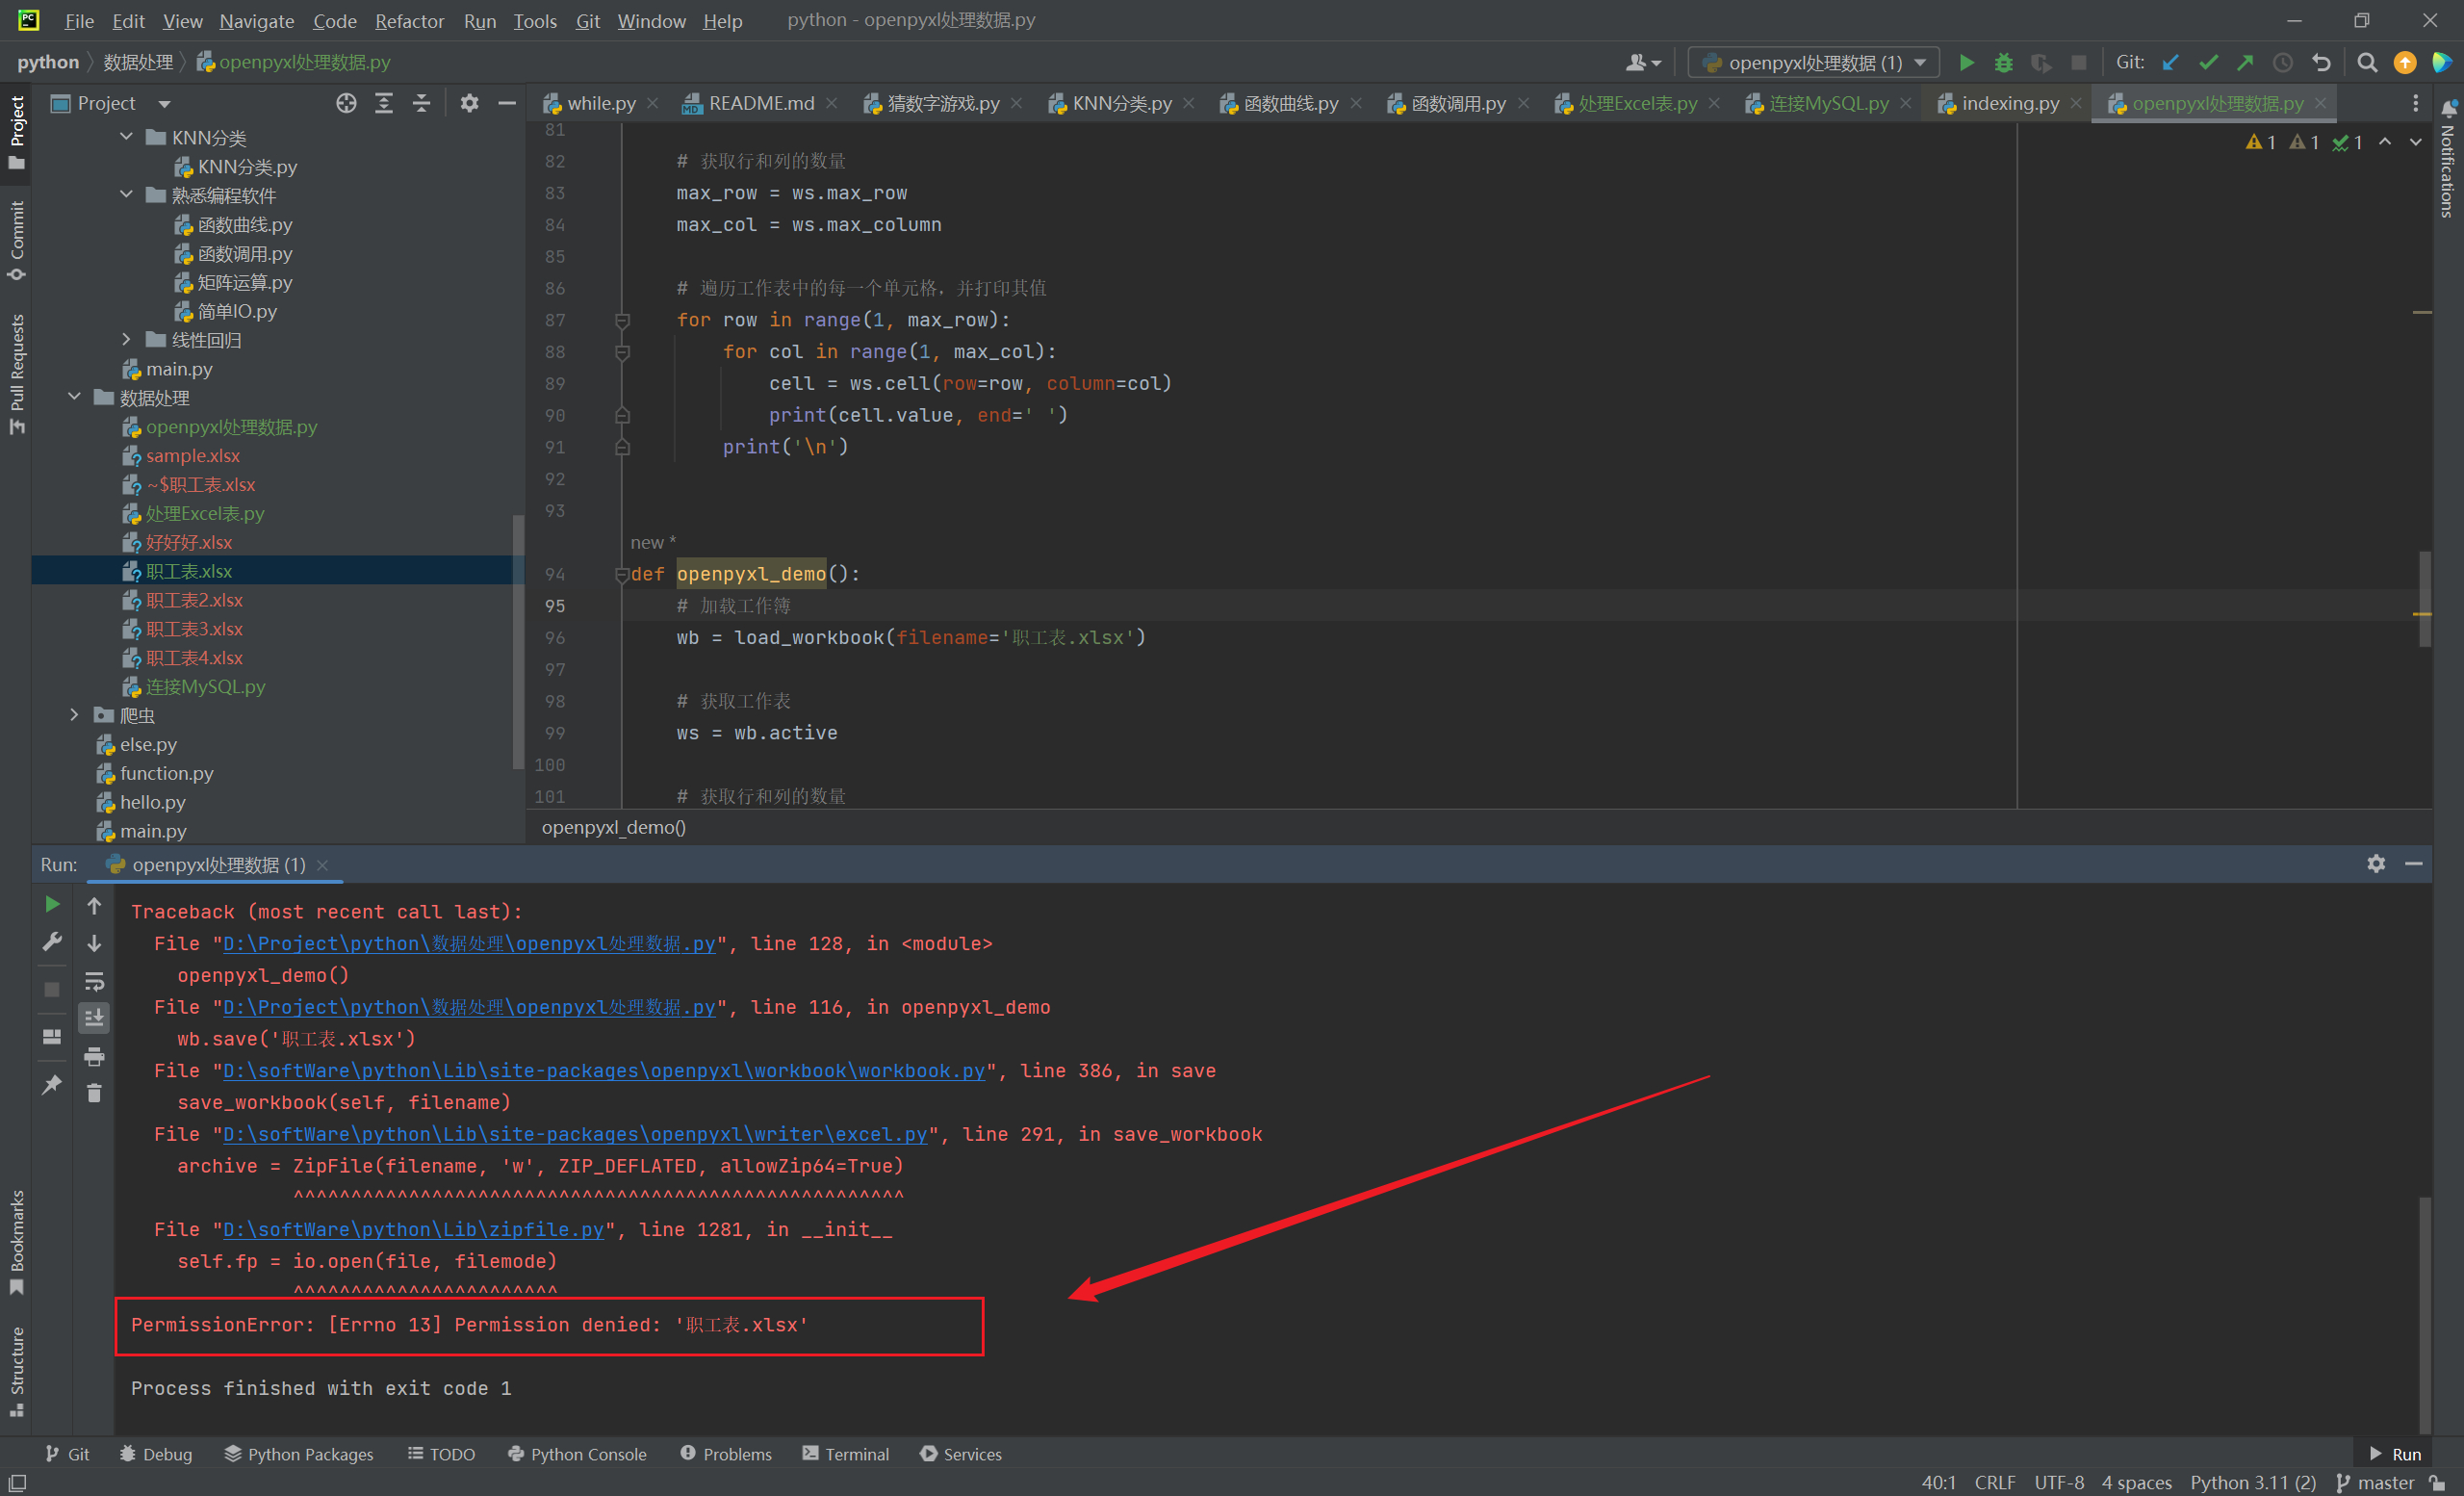Screen dimensions: 2464x1496
Task: Click down stack trace arrow in Run panel
Action: (x=94, y=943)
